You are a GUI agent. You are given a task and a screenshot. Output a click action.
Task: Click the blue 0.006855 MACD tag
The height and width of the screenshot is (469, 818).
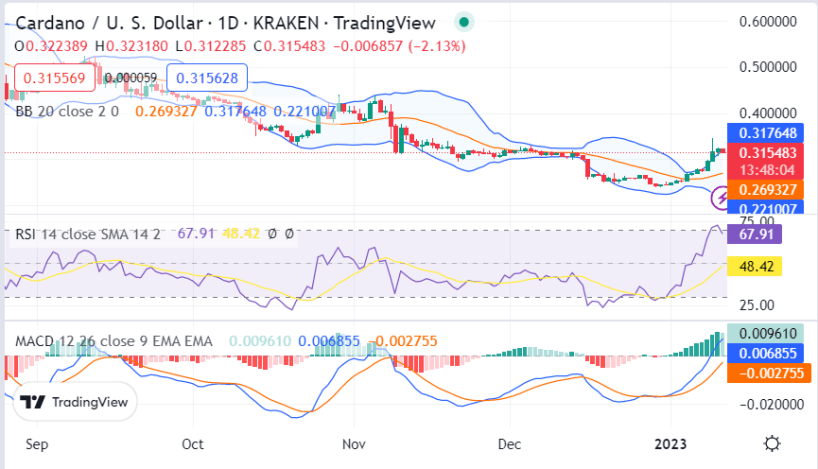click(x=765, y=353)
